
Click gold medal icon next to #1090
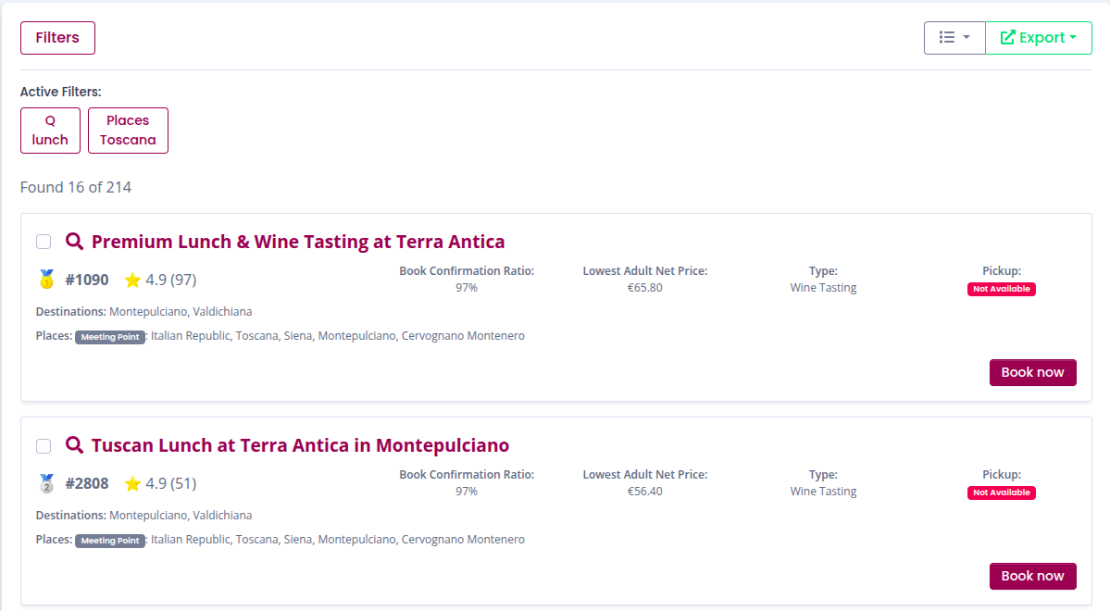click(x=46, y=280)
